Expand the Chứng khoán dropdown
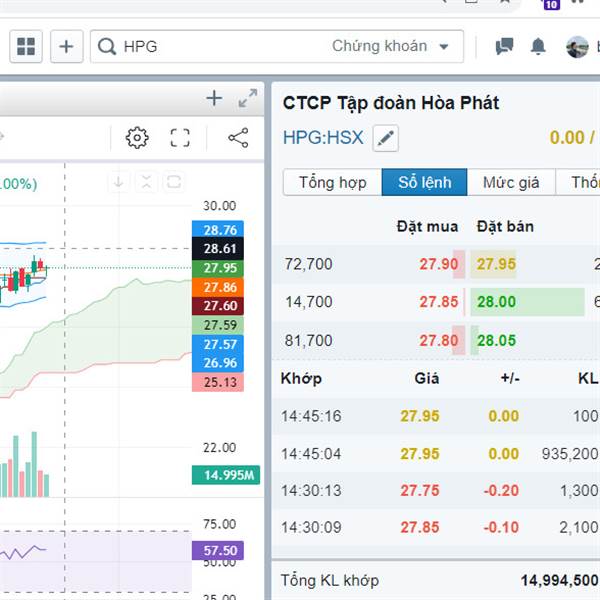This screenshot has height=600, width=600. (x=390, y=46)
